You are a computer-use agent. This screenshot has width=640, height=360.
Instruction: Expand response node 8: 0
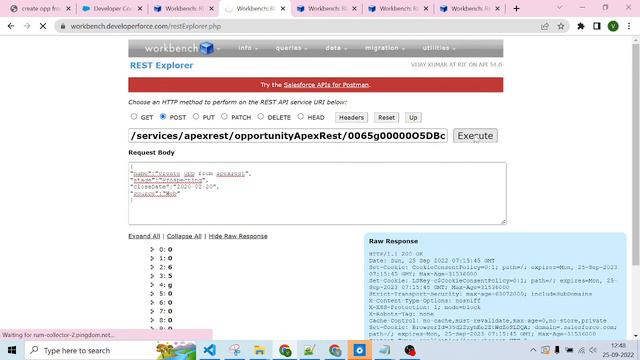pos(152,320)
